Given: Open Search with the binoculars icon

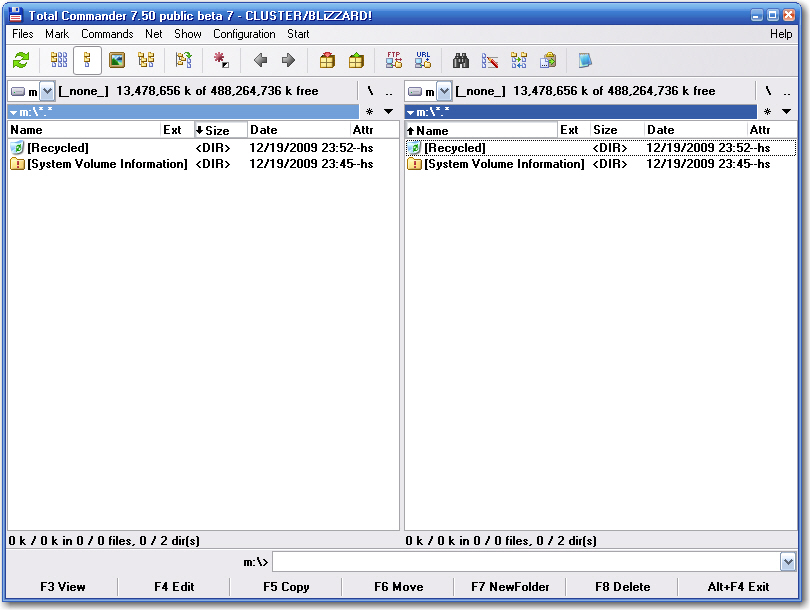Looking at the screenshot, I should click(x=461, y=61).
